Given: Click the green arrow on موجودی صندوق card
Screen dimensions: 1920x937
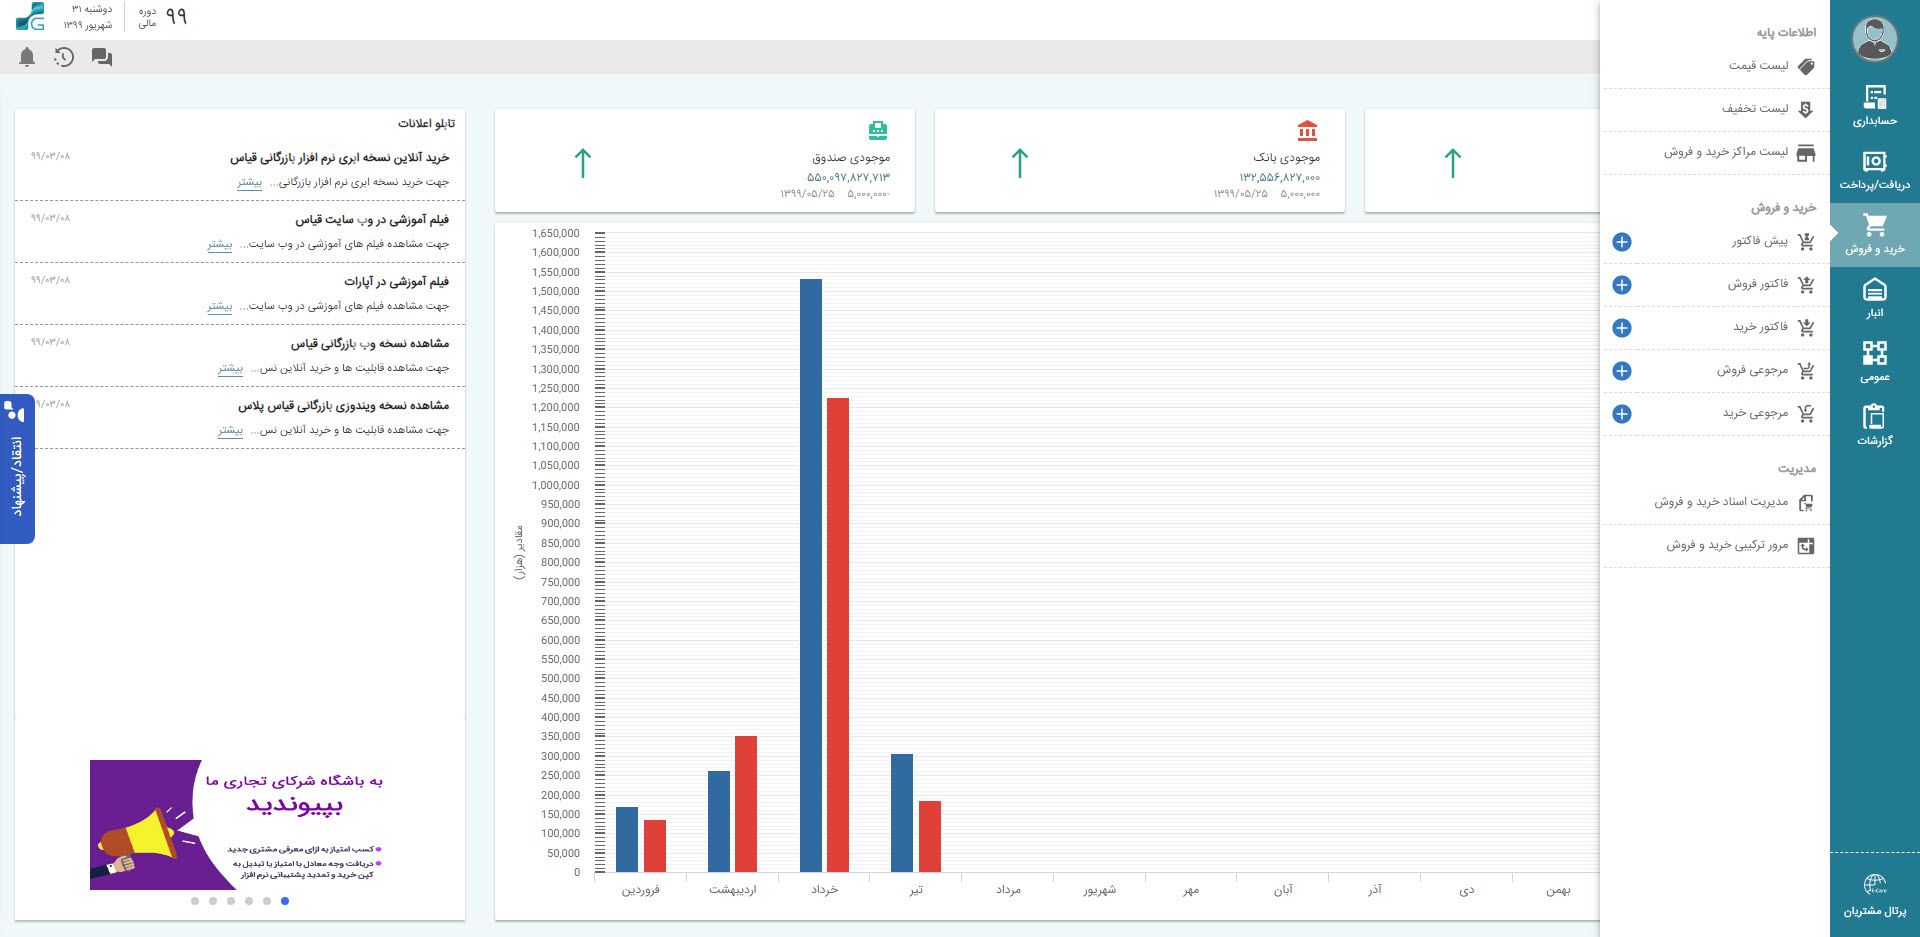Looking at the screenshot, I should coord(583,163).
